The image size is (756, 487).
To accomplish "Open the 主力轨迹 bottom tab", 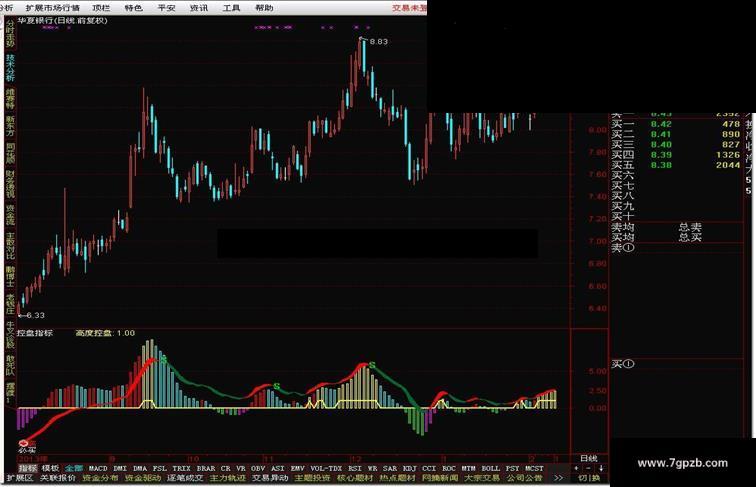I will 228,478.
